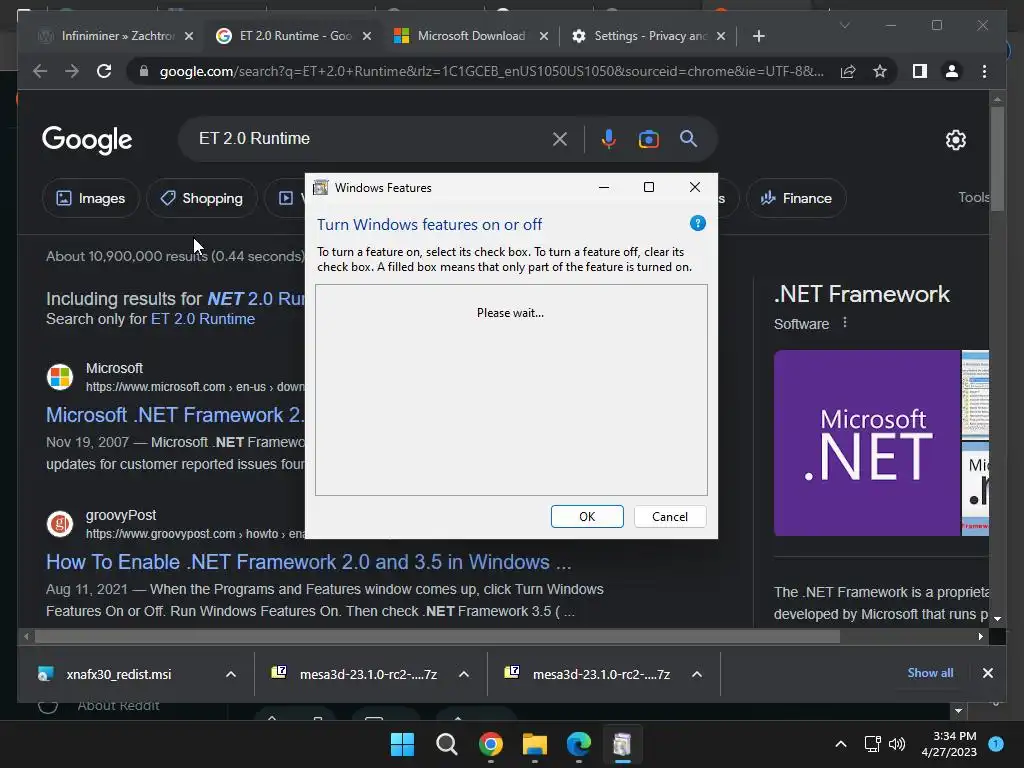
Task: Close the downloads bar
Action: coord(987,673)
